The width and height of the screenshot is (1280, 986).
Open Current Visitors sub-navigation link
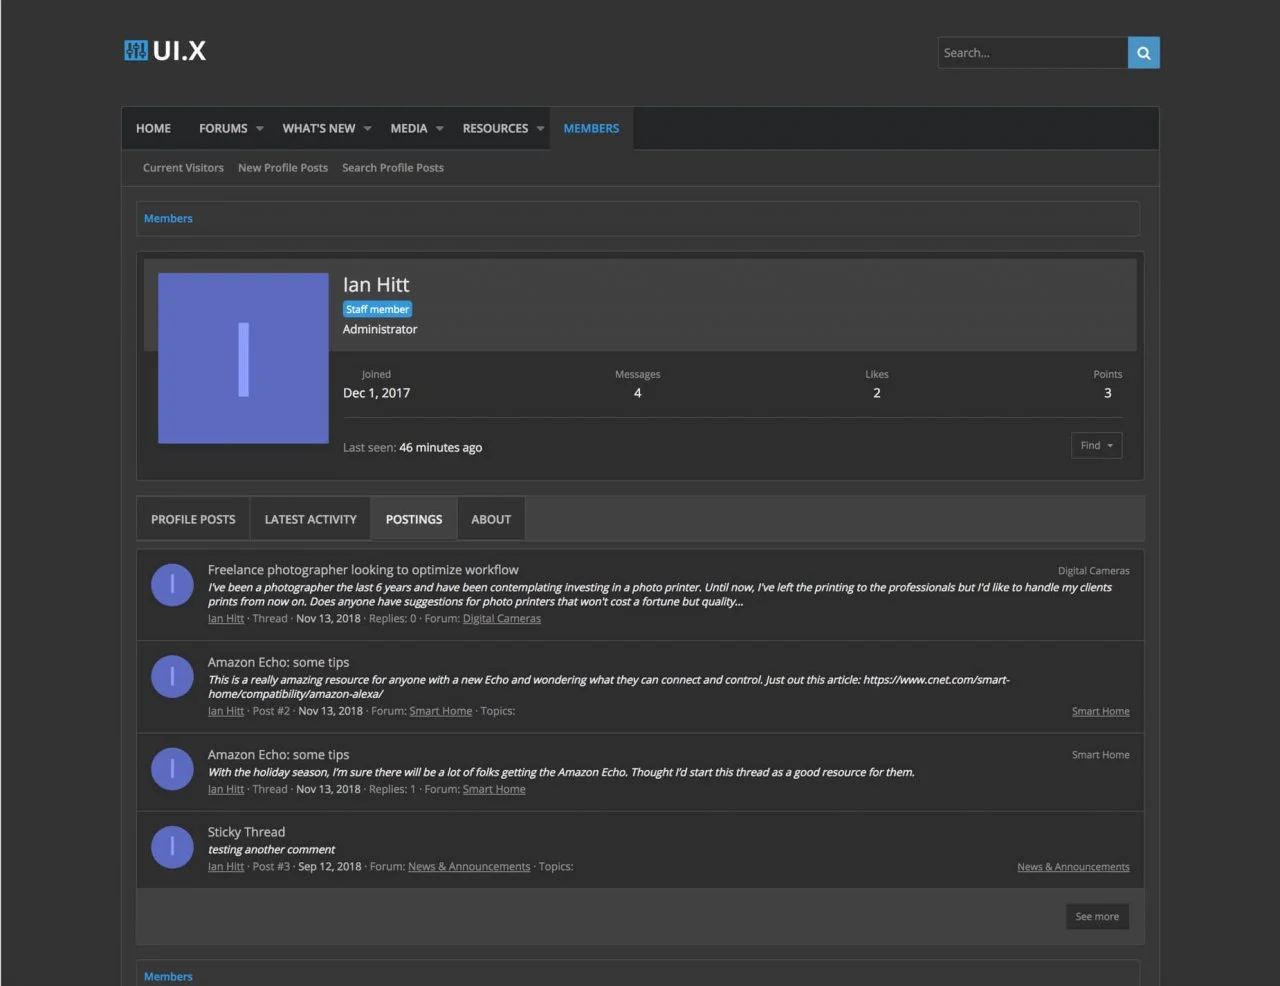tap(183, 168)
